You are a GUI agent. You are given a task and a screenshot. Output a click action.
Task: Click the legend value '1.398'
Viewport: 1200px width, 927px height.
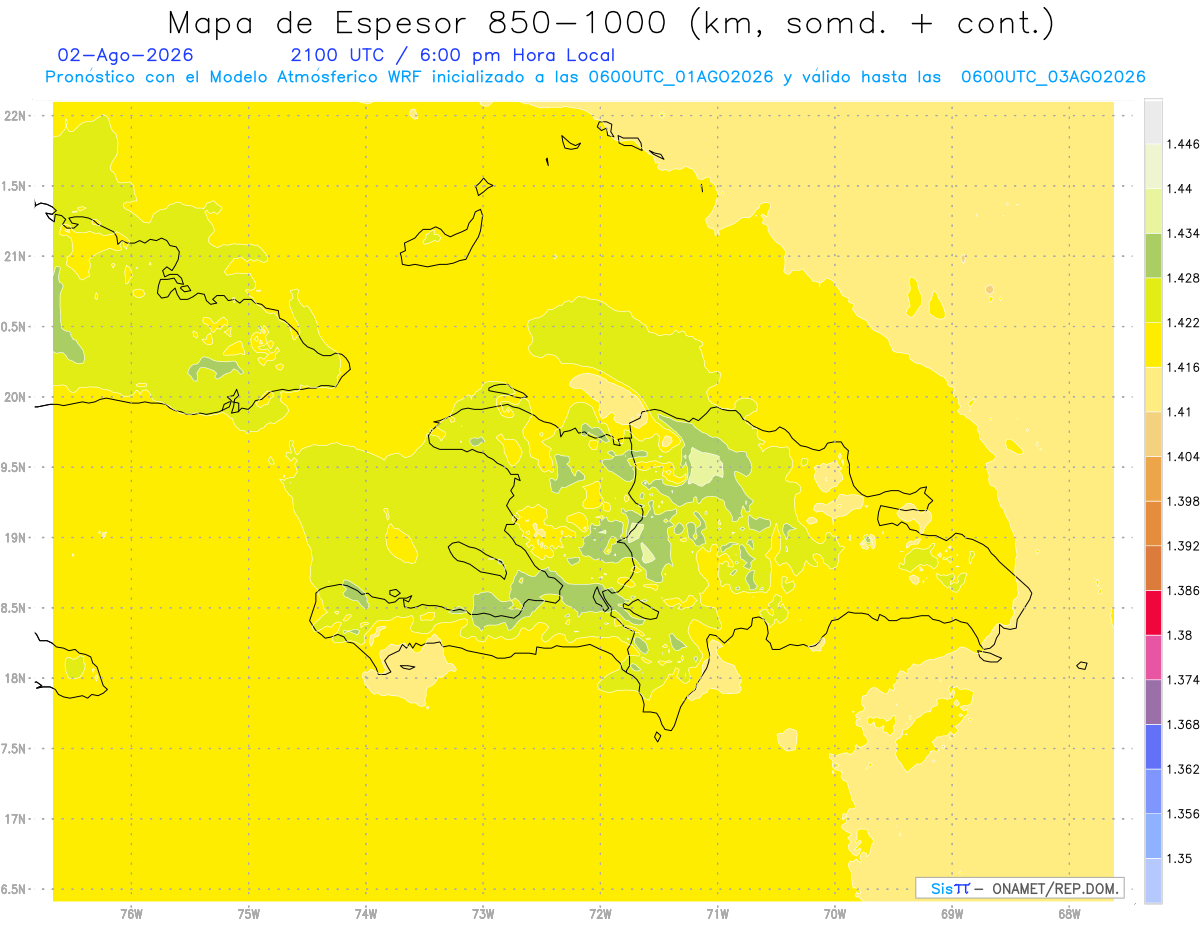1183,501
